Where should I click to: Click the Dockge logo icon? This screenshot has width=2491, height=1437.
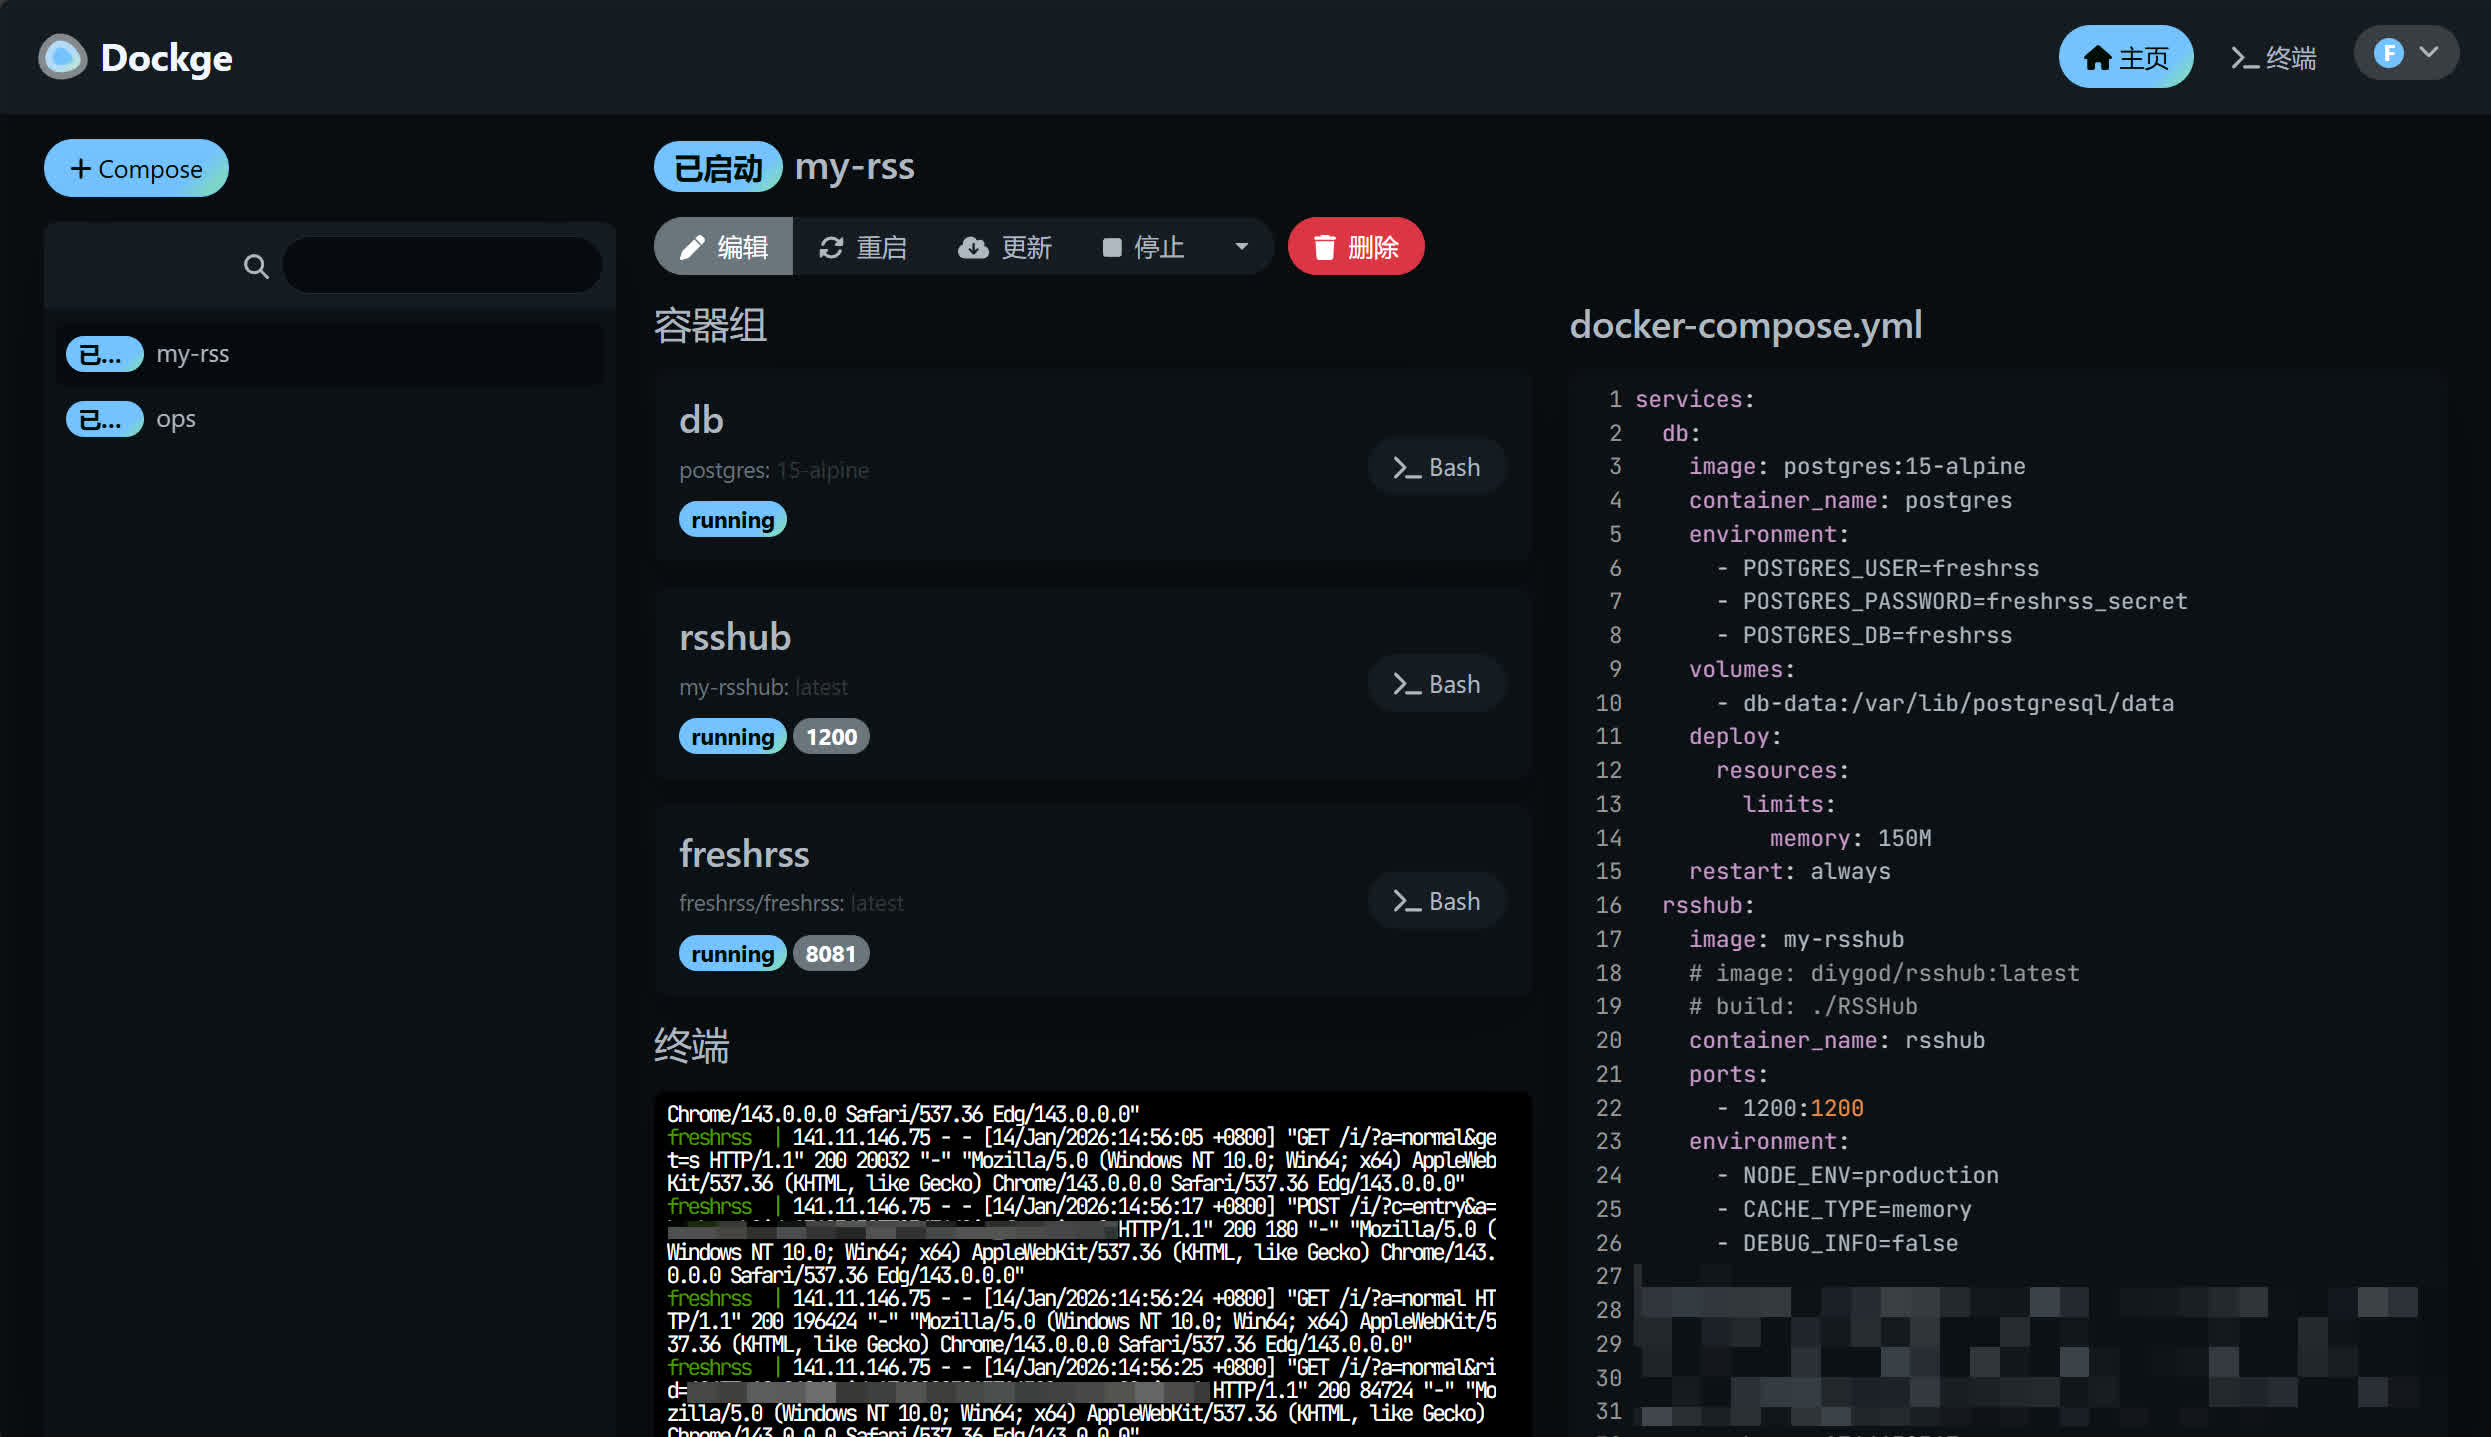pyautogui.click(x=62, y=57)
